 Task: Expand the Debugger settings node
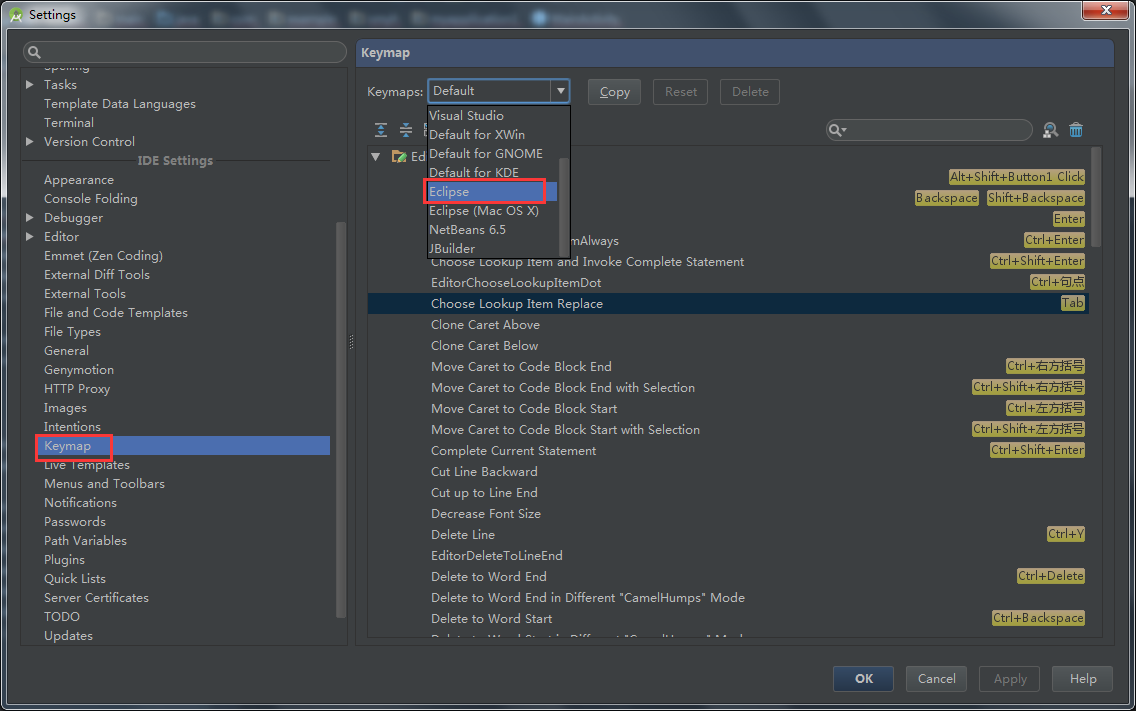click(x=30, y=218)
